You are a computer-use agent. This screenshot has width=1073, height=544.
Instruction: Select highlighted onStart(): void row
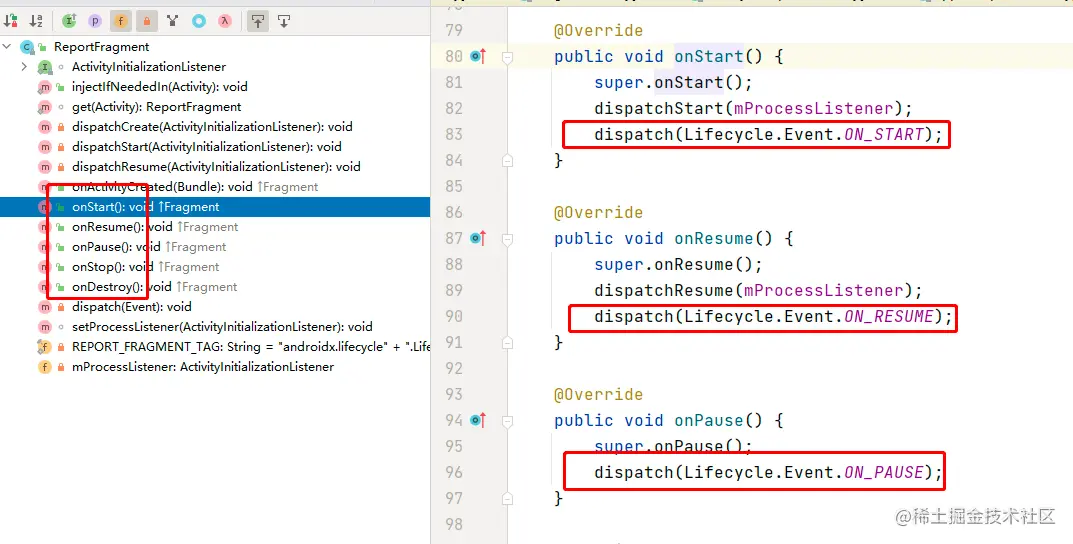215,207
